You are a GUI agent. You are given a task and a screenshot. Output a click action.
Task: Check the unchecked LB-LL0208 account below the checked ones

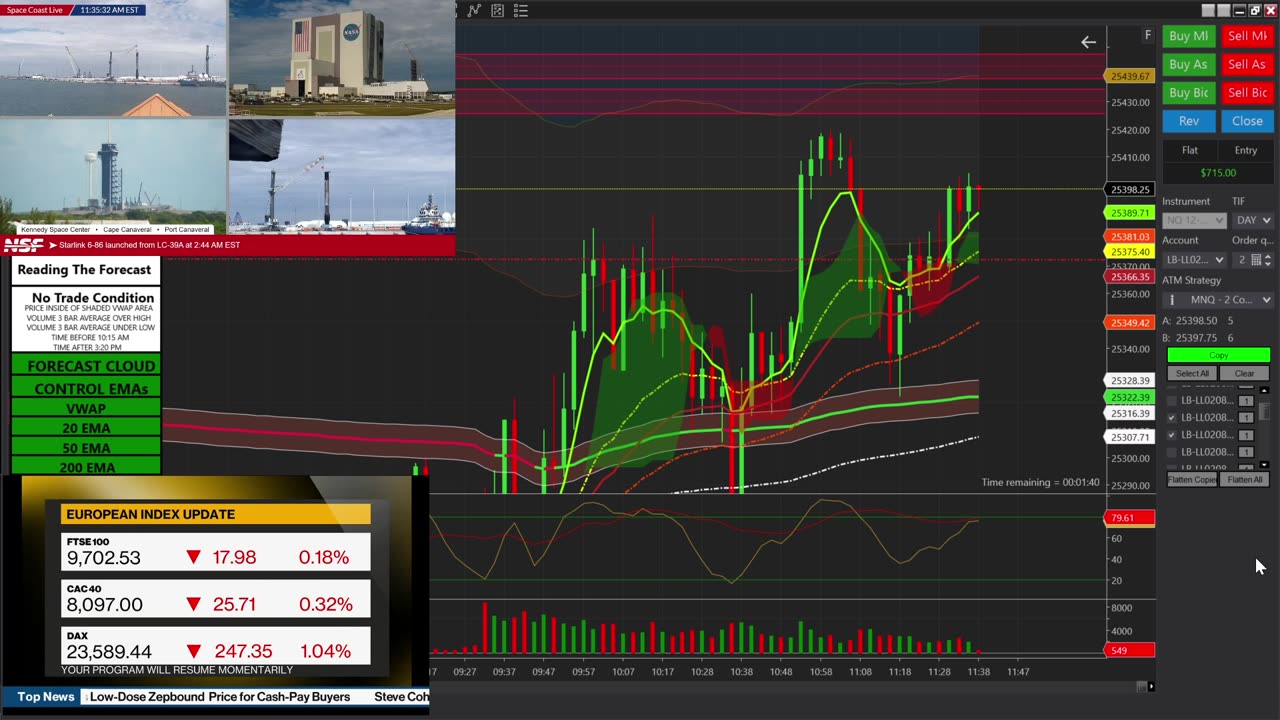click(x=1172, y=452)
